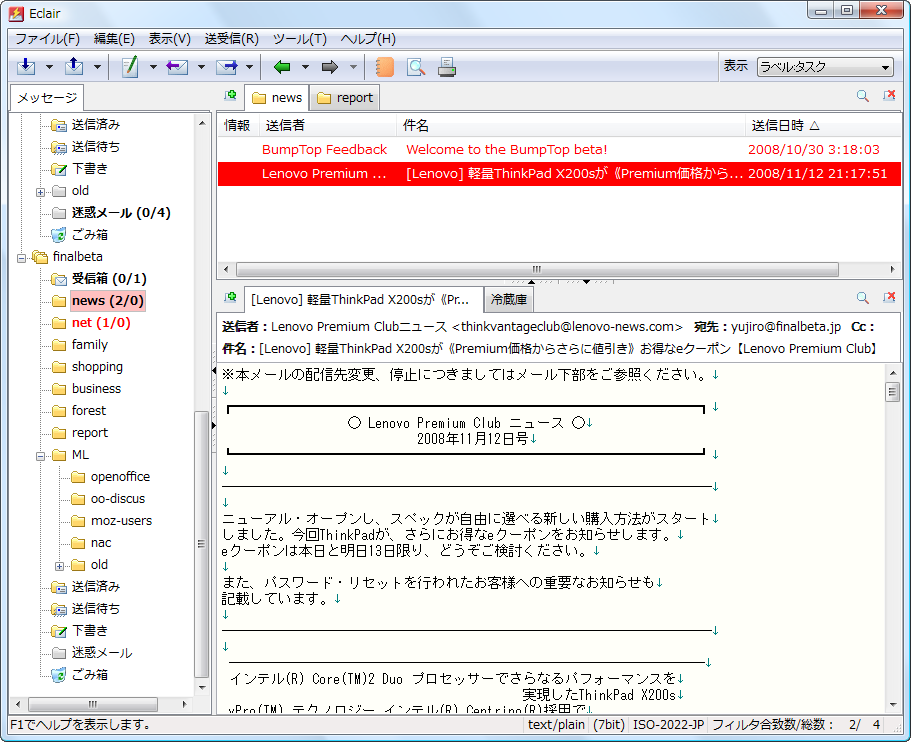Expand old folder under ML
This screenshot has height=742, width=911.
tap(60, 566)
